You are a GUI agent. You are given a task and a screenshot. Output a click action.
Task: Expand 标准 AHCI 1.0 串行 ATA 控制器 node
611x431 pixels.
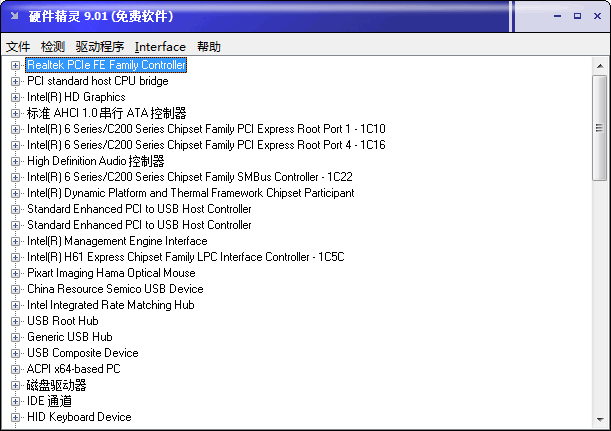pos(15,113)
